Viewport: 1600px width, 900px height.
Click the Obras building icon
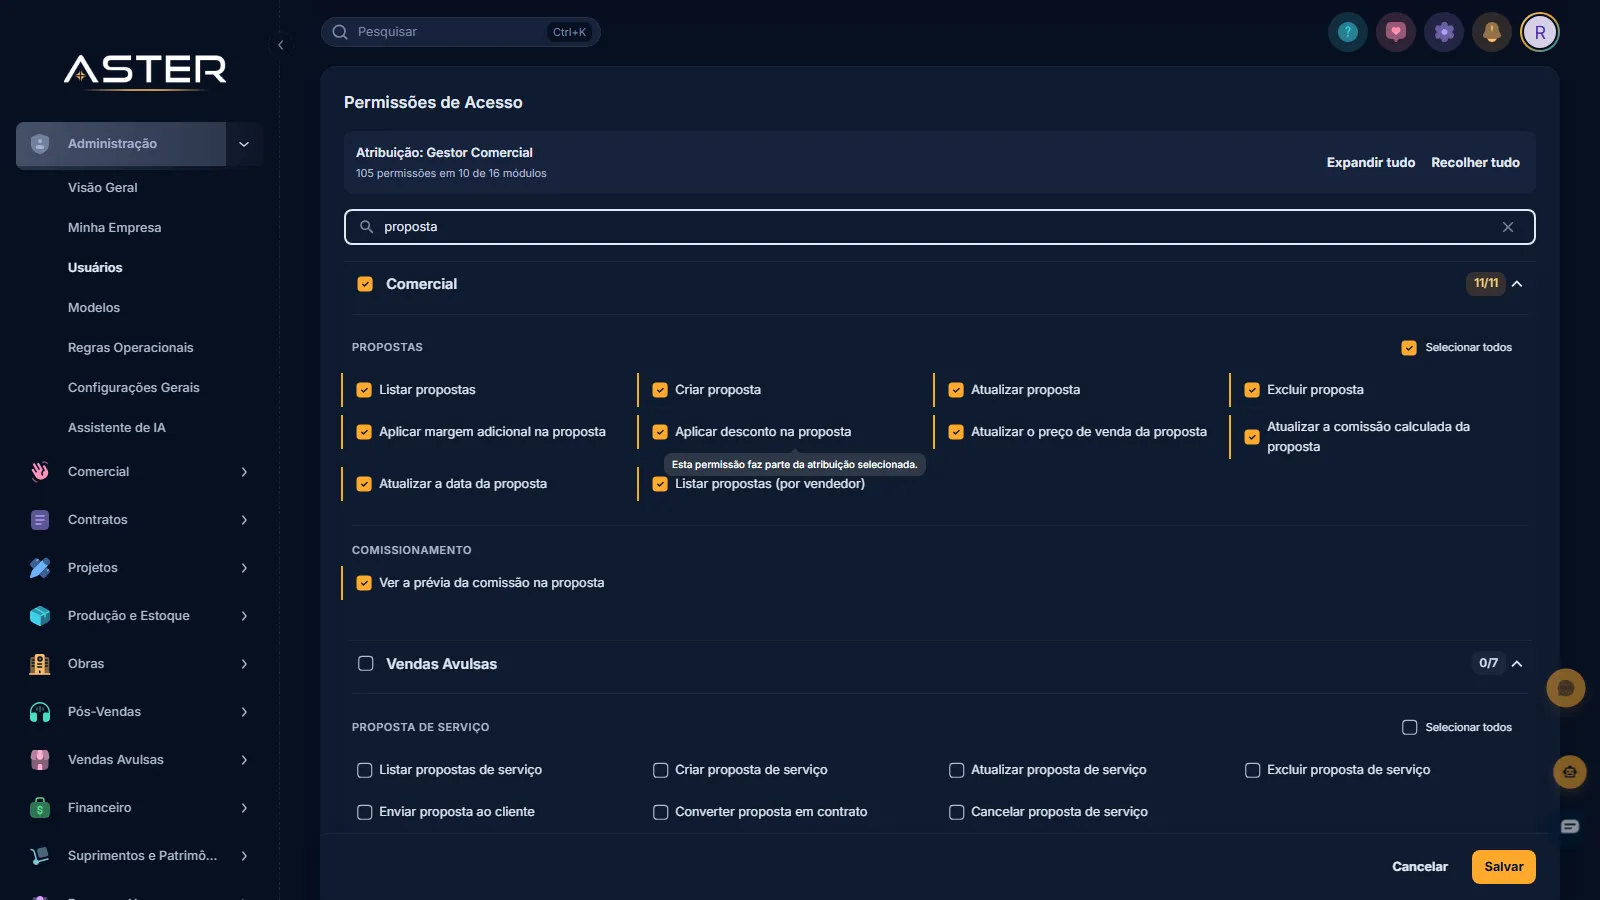(x=40, y=664)
